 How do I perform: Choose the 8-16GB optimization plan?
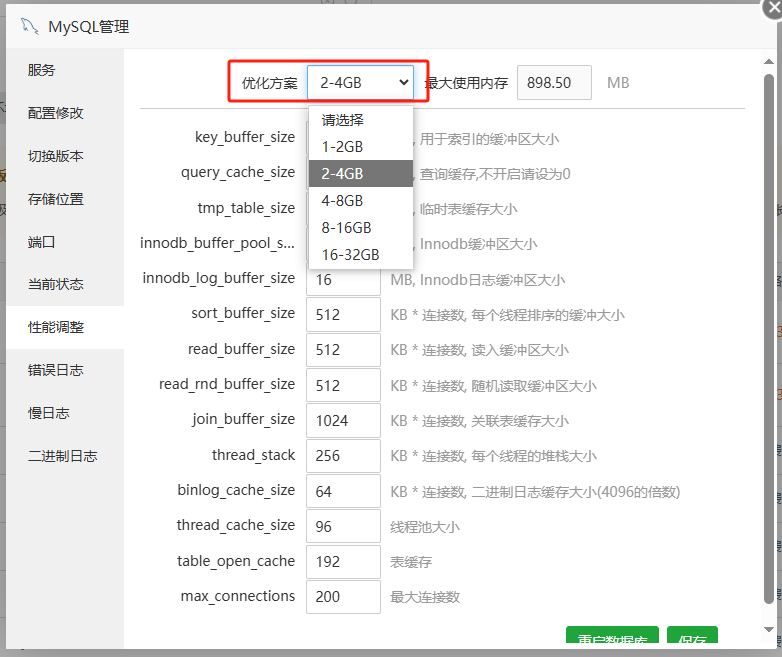tap(361, 227)
